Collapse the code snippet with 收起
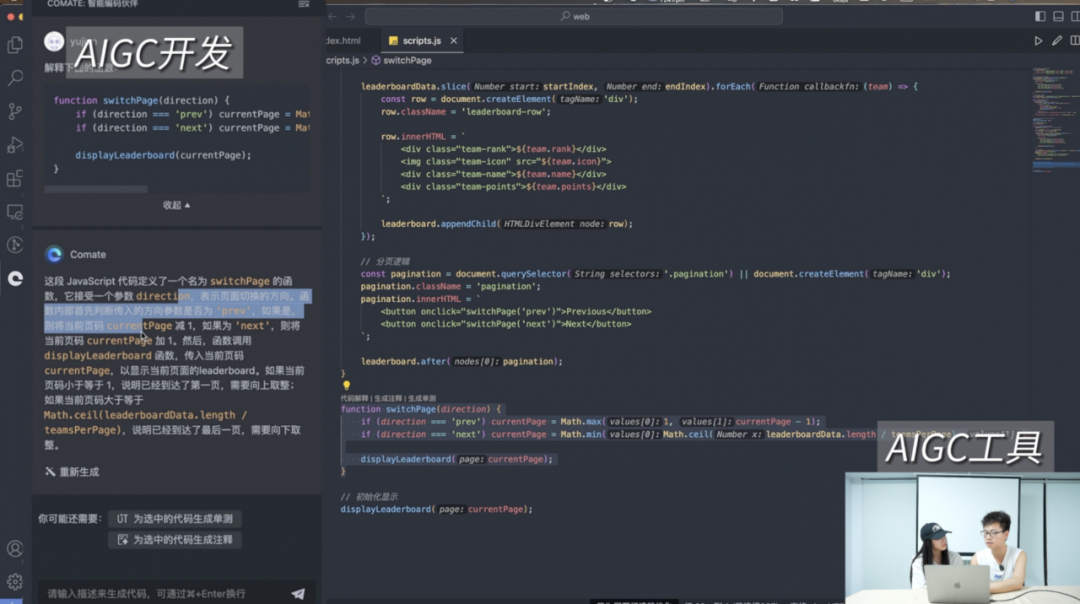 (x=176, y=205)
